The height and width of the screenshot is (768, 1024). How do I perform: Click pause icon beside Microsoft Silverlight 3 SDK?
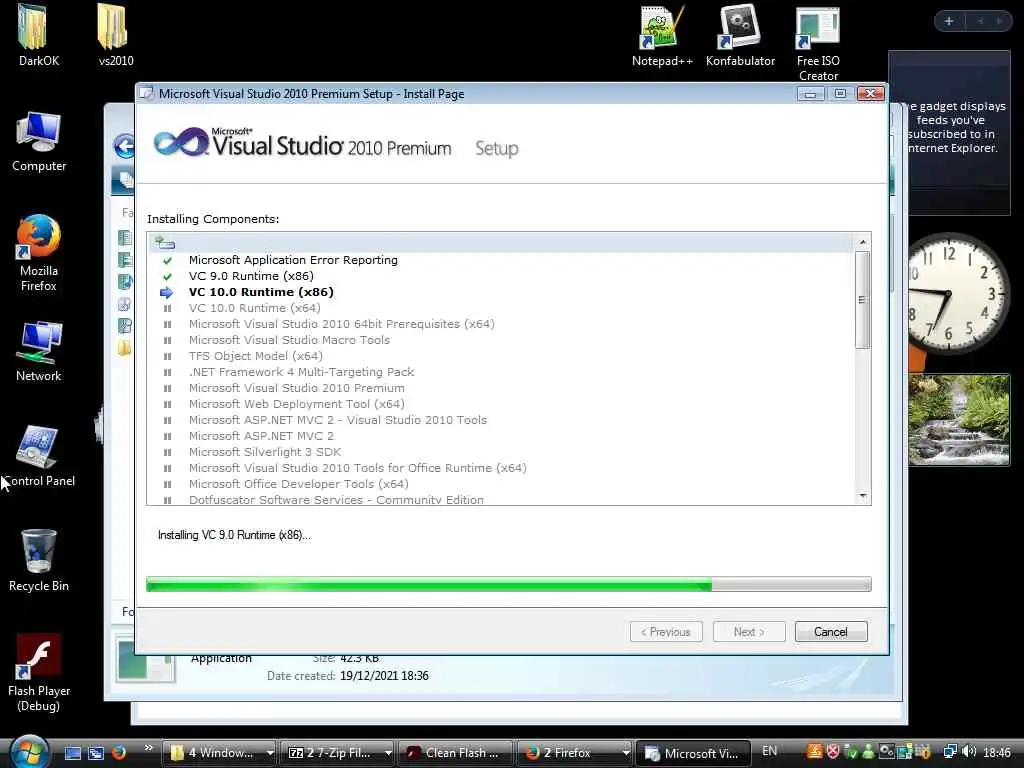coord(167,453)
